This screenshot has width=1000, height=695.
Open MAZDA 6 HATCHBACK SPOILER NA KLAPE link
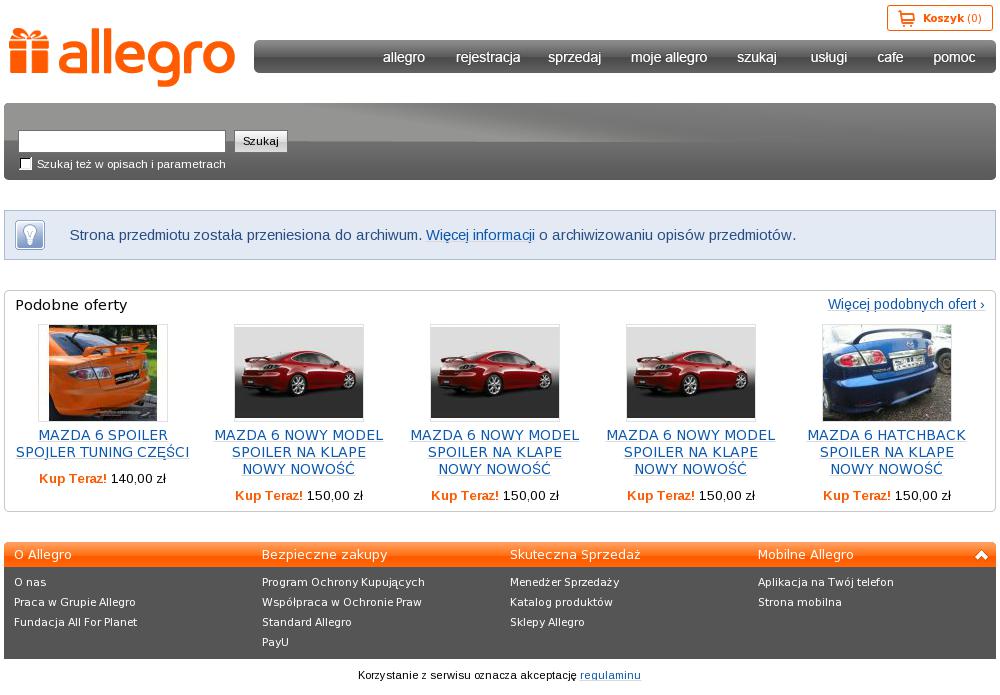tap(886, 451)
